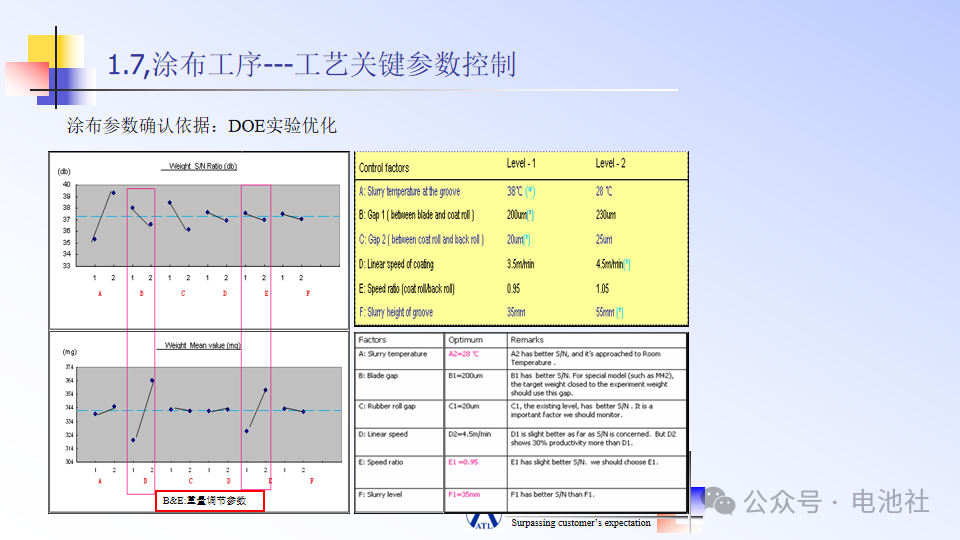
Task: Click the chart title "Weight Mean value (mg)"
Action: pos(202,345)
